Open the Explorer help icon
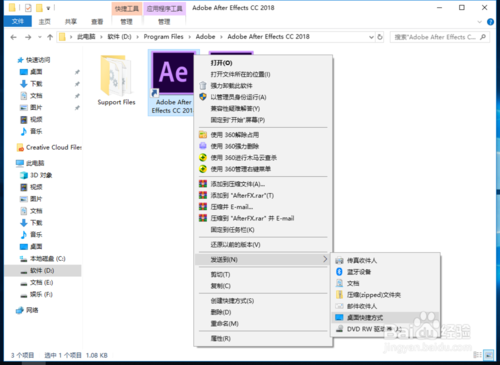This screenshot has height=365, width=500. [x=490, y=22]
